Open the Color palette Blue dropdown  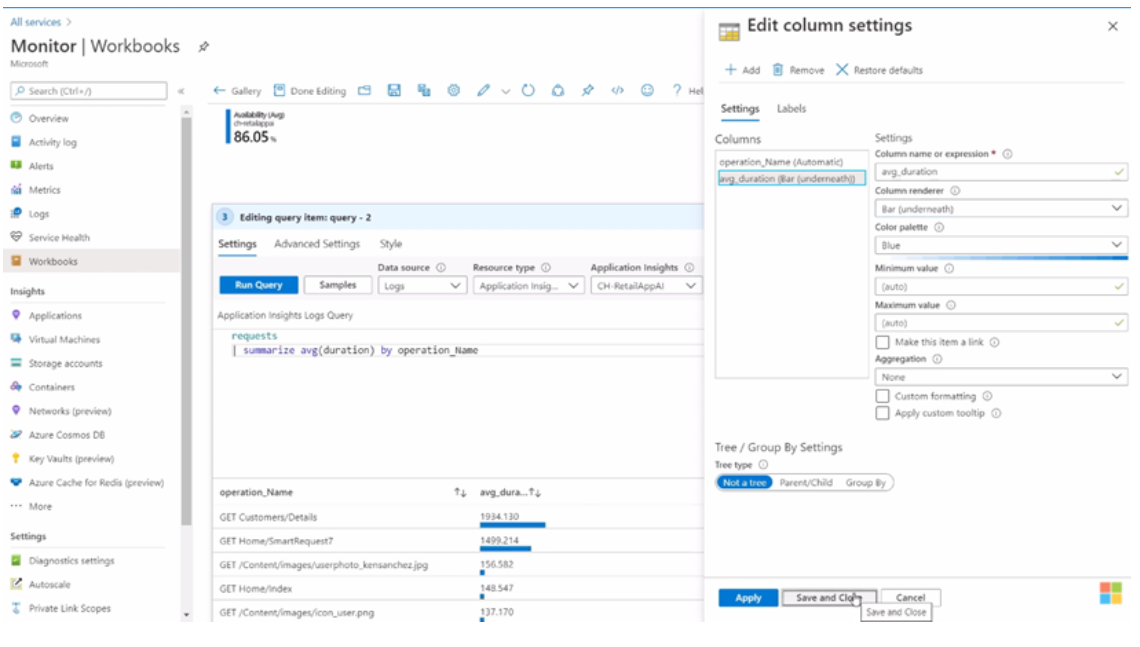[1001, 245]
